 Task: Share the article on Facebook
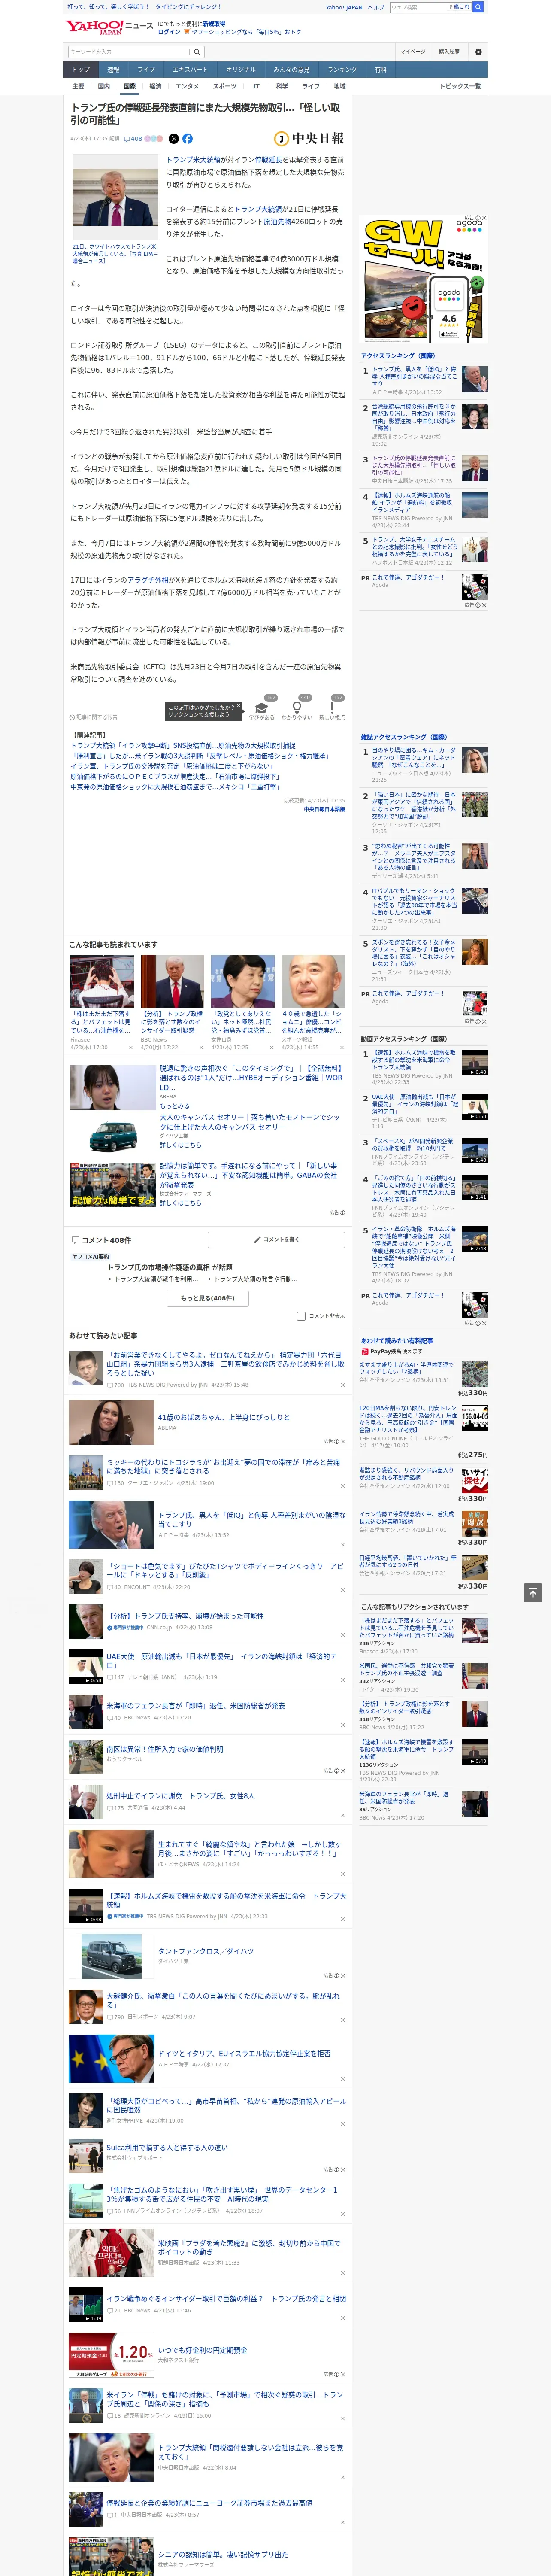point(187,139)
